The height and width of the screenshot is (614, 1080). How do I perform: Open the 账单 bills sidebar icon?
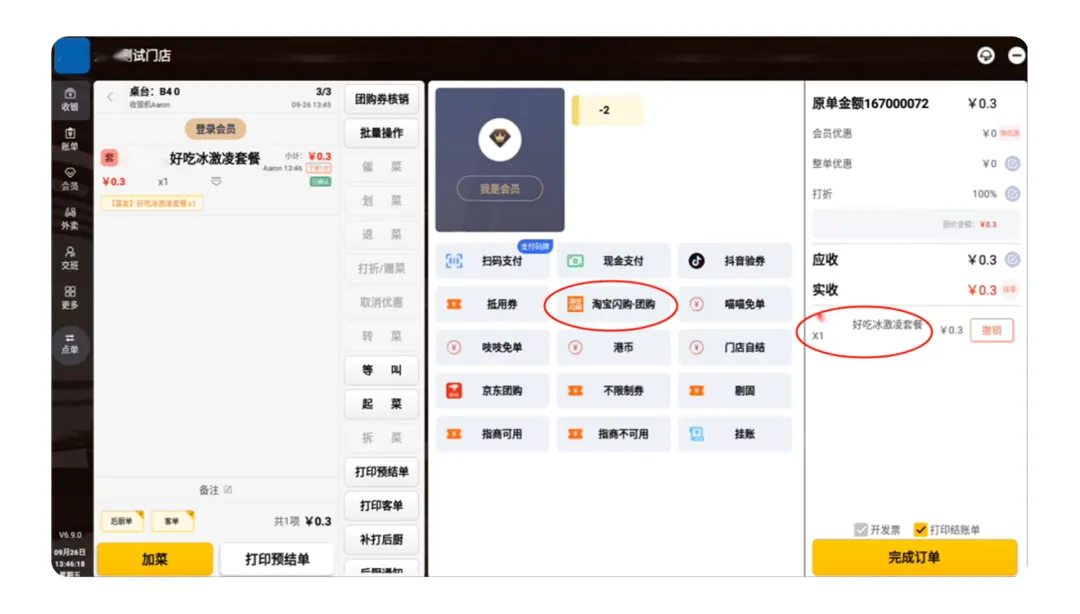70,138
